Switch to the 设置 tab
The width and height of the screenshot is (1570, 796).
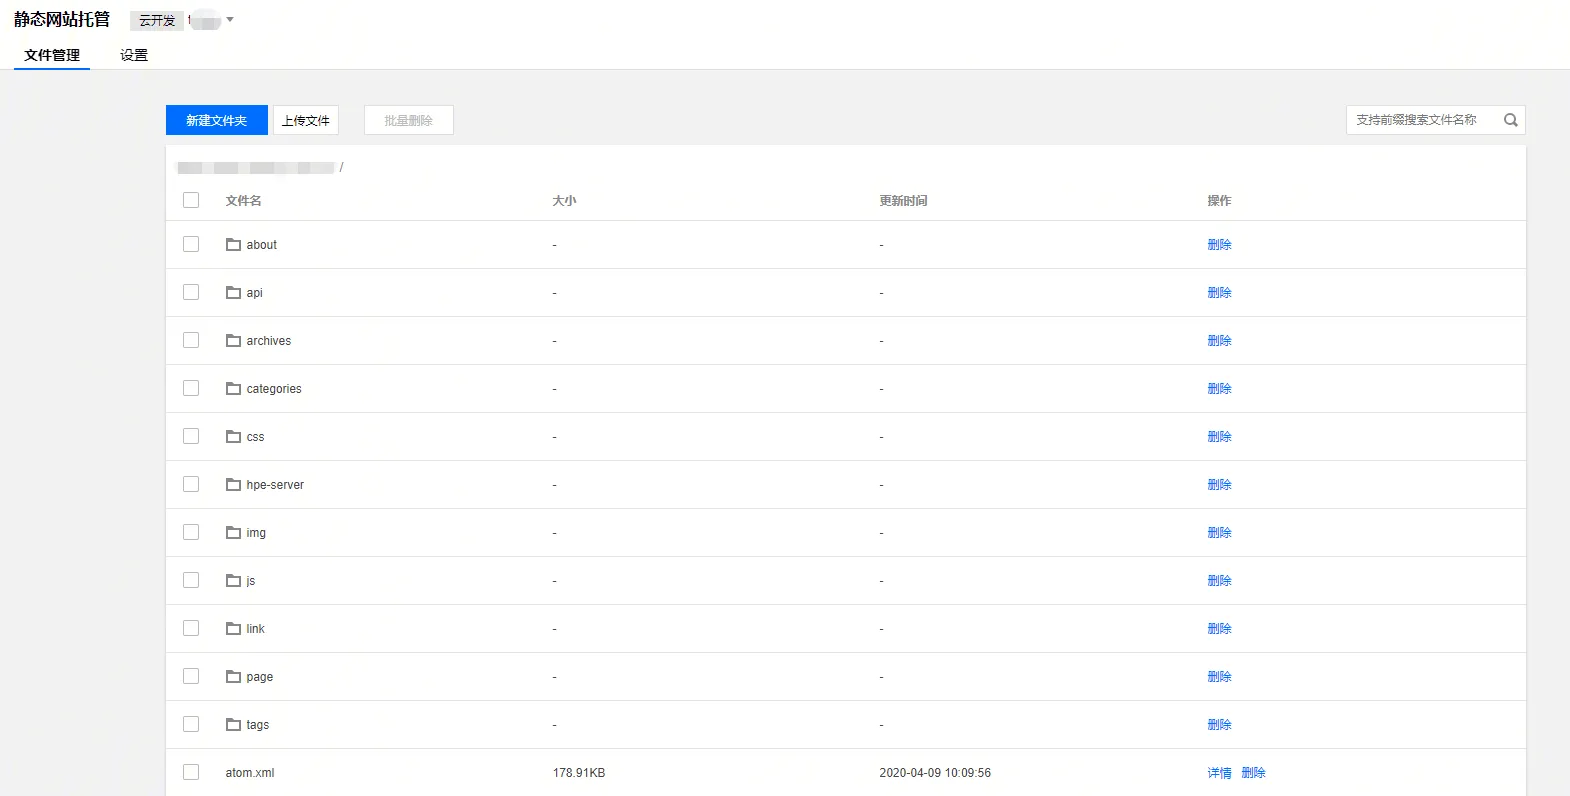[x=134, y=55]
